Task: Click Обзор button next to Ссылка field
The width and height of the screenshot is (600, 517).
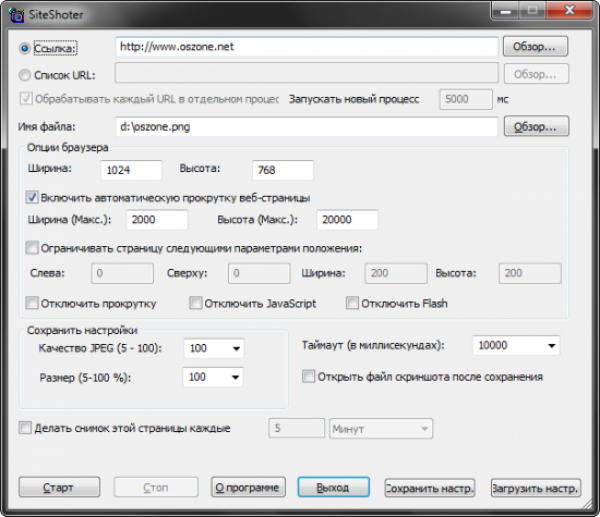Action: pyautogui.click(x=535, y=47)
